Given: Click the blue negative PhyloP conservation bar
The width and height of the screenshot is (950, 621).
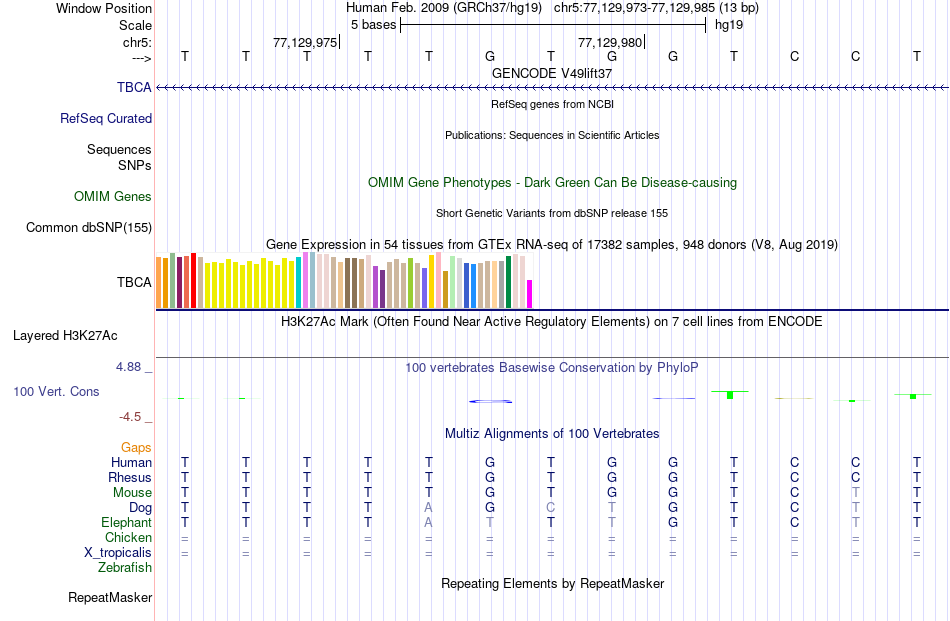Looking at the screenshot, I should pyautogui.click(x=490, y=401).
